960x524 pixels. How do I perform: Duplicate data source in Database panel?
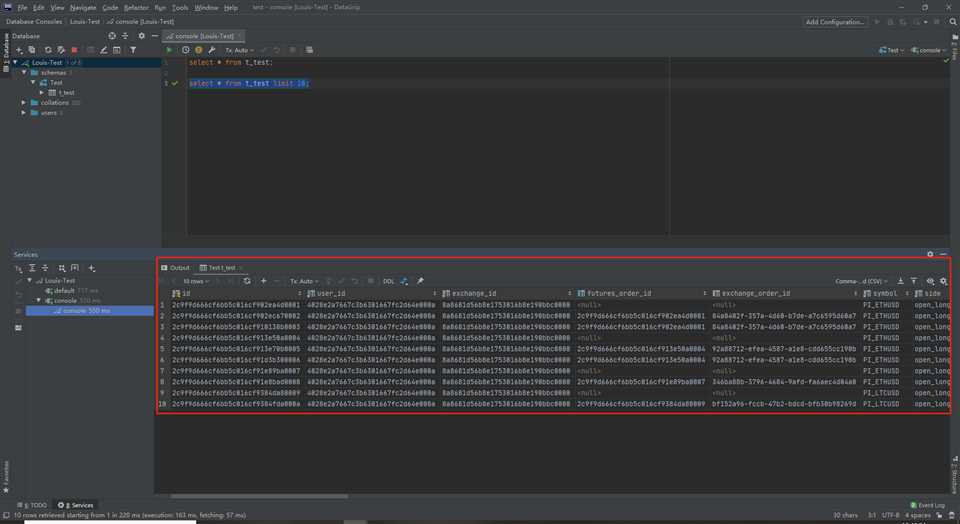[x=32, y=50]
